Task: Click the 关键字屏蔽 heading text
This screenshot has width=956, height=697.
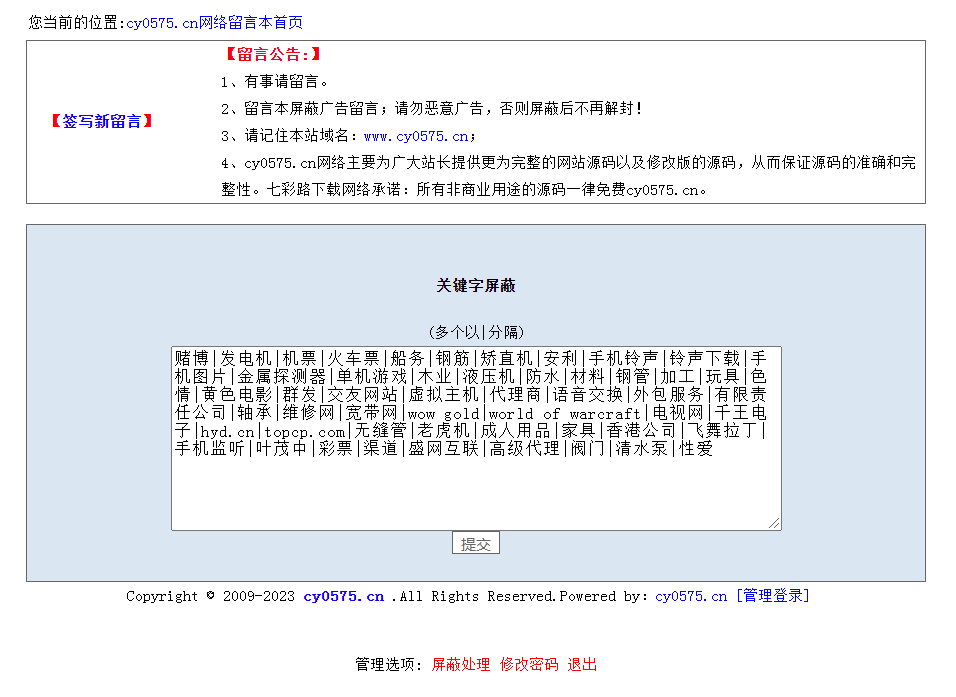Action: click(x=476, y=285)
